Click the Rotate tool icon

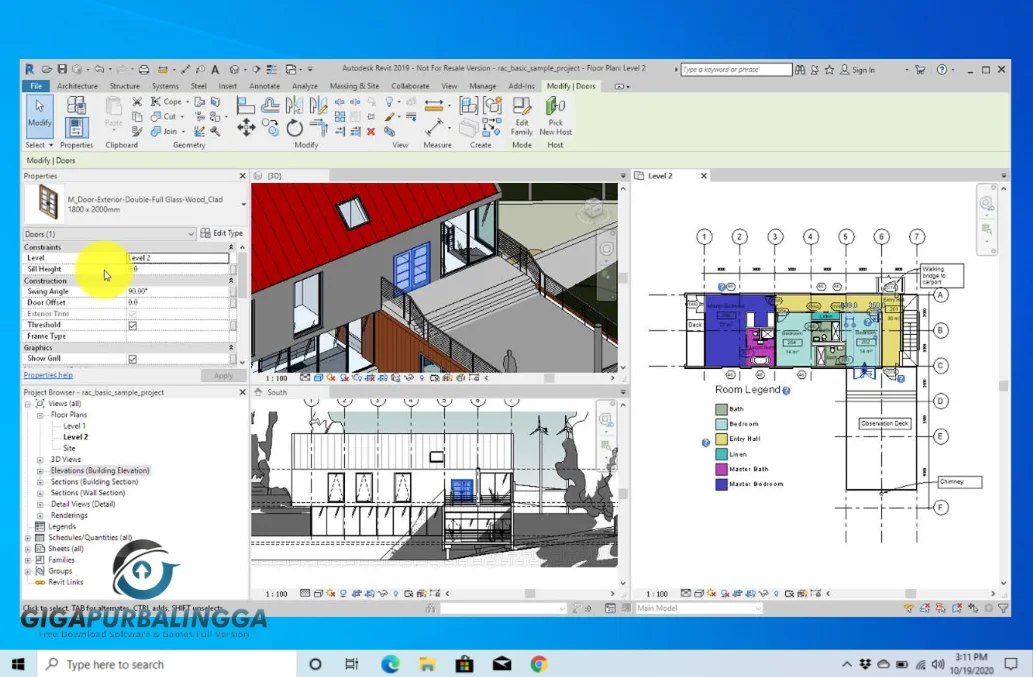click(294, 128)
